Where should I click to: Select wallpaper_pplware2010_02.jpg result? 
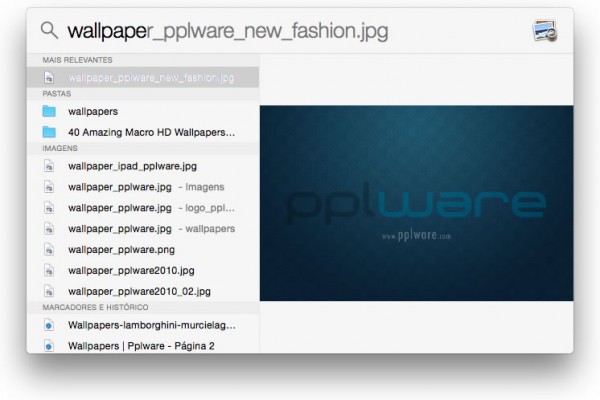point(143,291)
